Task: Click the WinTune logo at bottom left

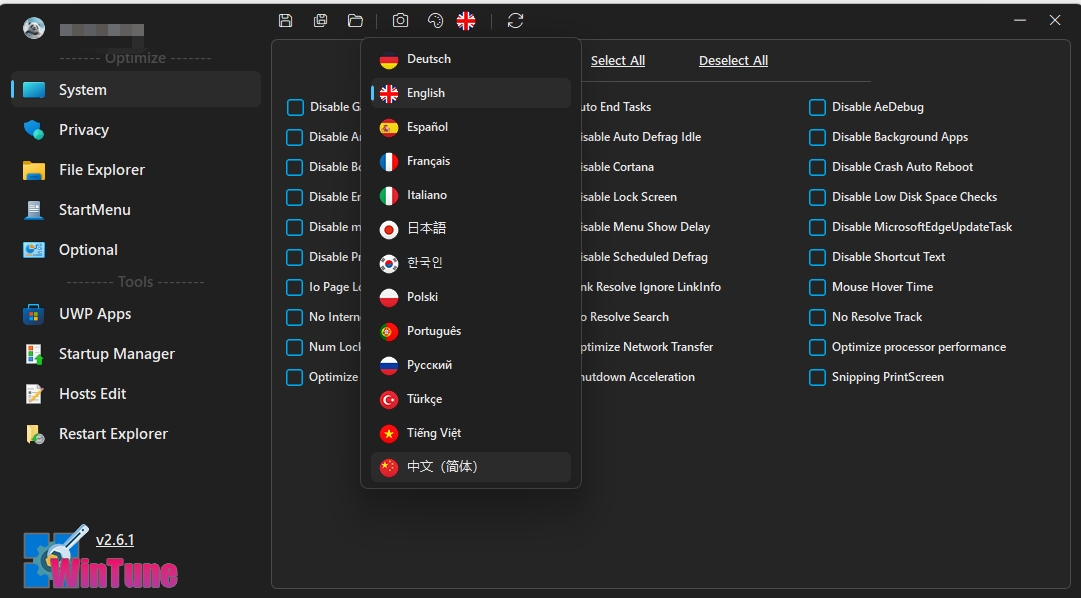Action: [x=100, y=562]
